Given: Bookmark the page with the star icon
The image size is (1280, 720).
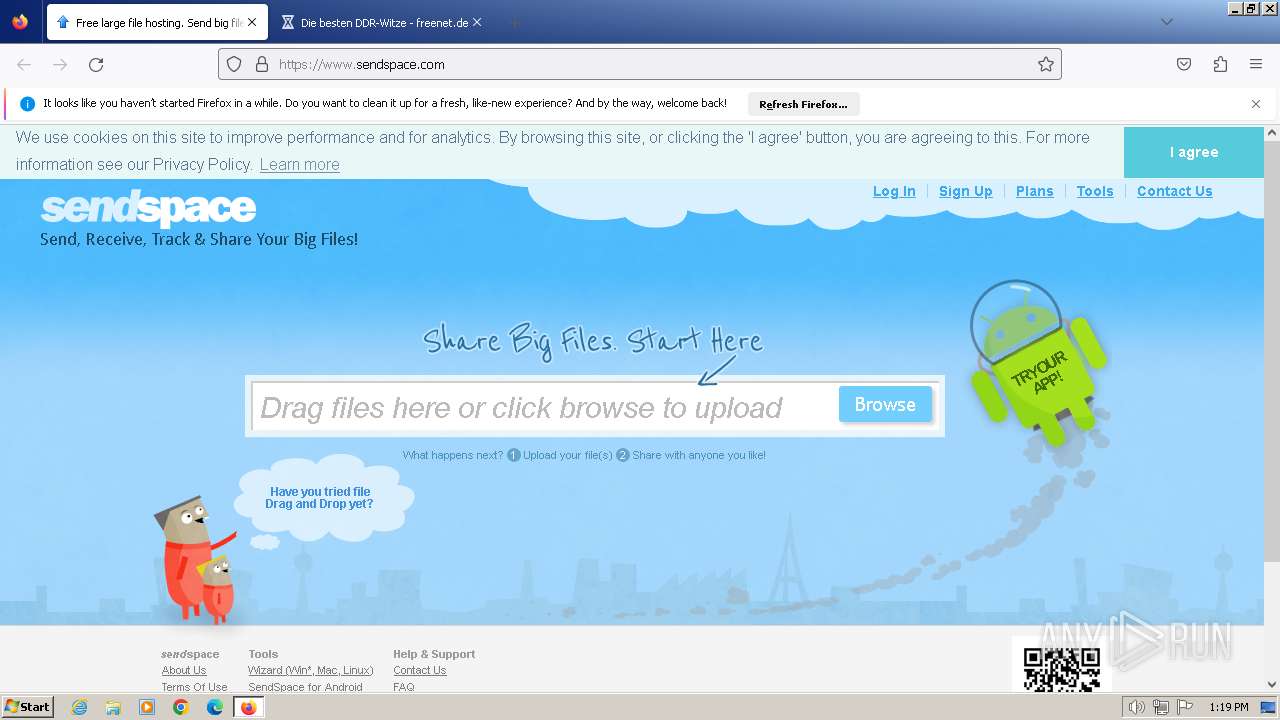Looking at the screenshot, I should pos(1046,64).
